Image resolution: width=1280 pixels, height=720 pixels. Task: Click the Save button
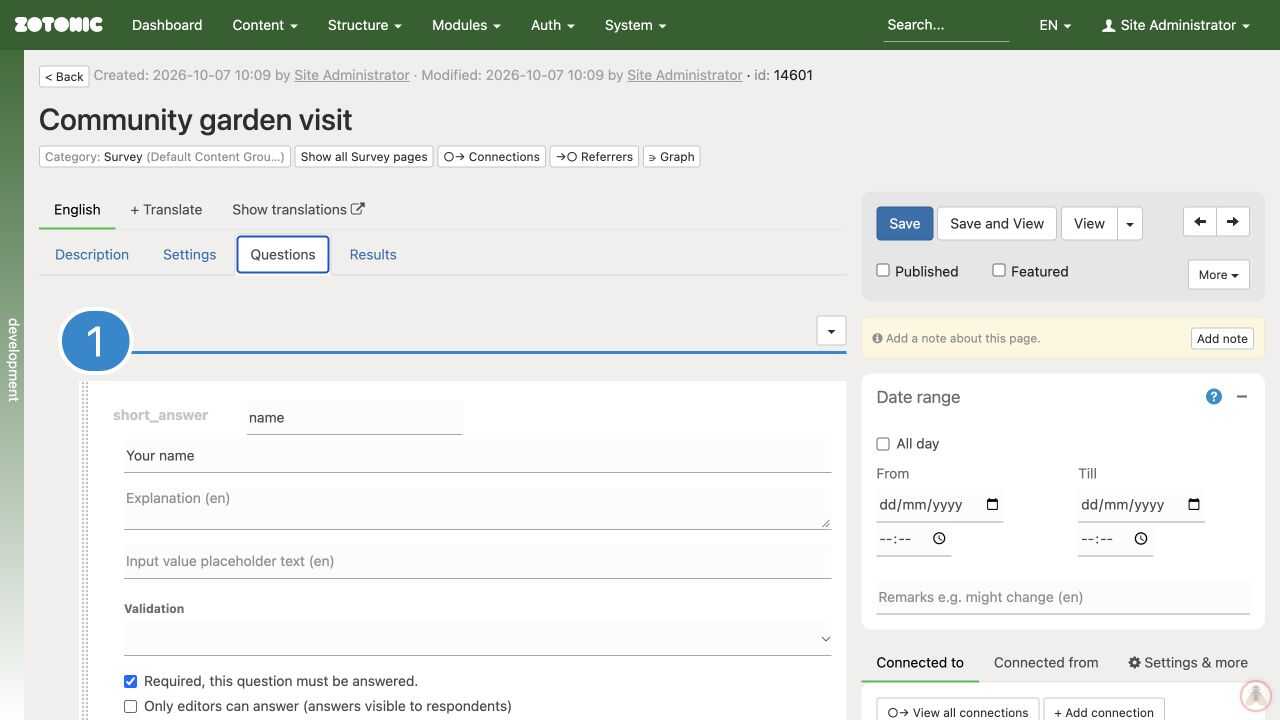pyautogui.click(x=905, y=223)
